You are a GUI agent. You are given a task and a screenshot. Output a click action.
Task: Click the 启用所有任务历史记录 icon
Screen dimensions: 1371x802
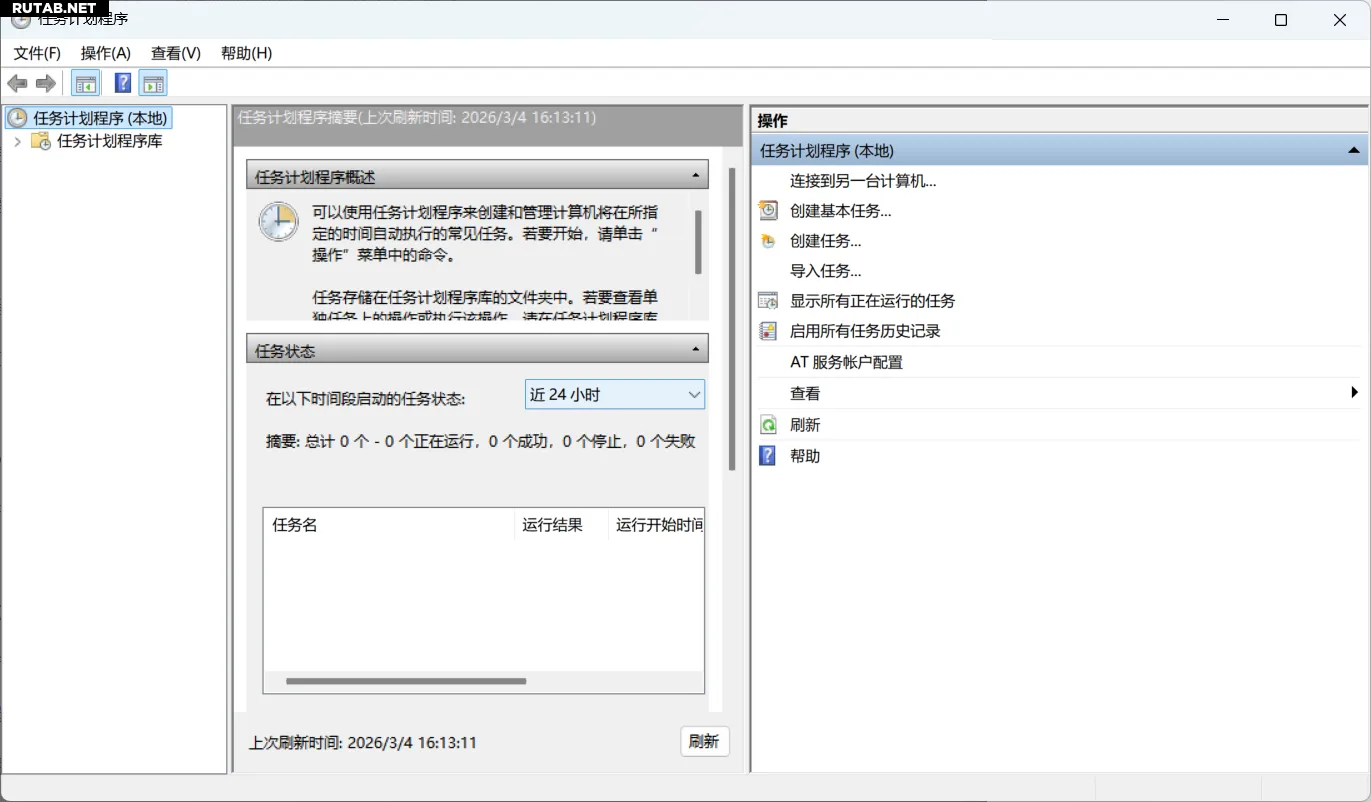768,331
